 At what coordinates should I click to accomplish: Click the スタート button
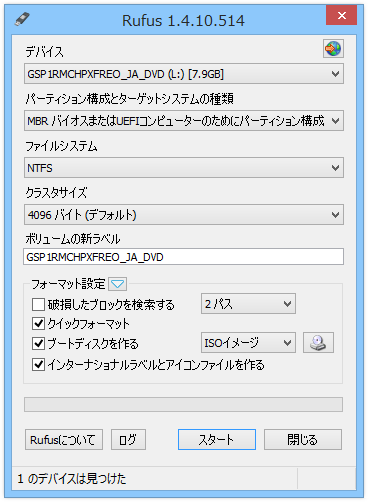pos(217,440)
